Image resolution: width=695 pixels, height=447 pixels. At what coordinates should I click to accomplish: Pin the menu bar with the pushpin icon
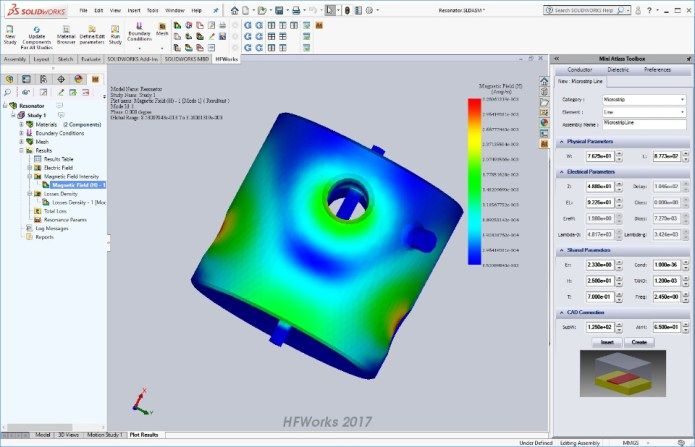(x=216, y=10)
